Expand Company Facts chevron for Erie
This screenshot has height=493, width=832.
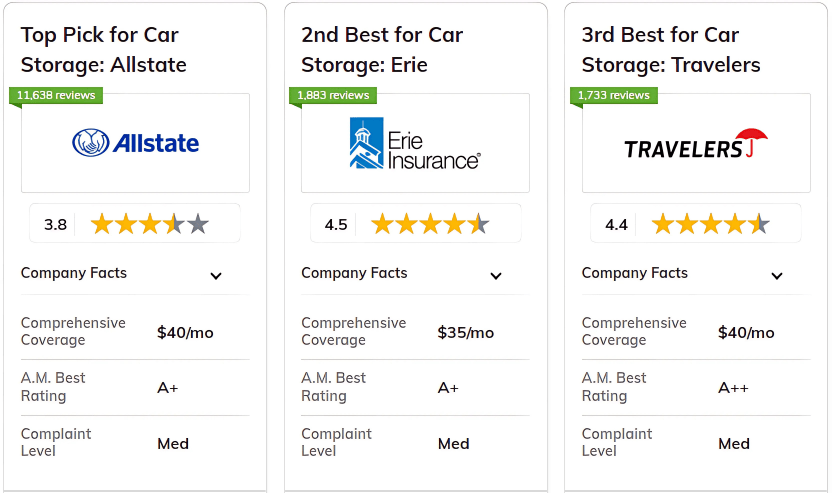496,276
